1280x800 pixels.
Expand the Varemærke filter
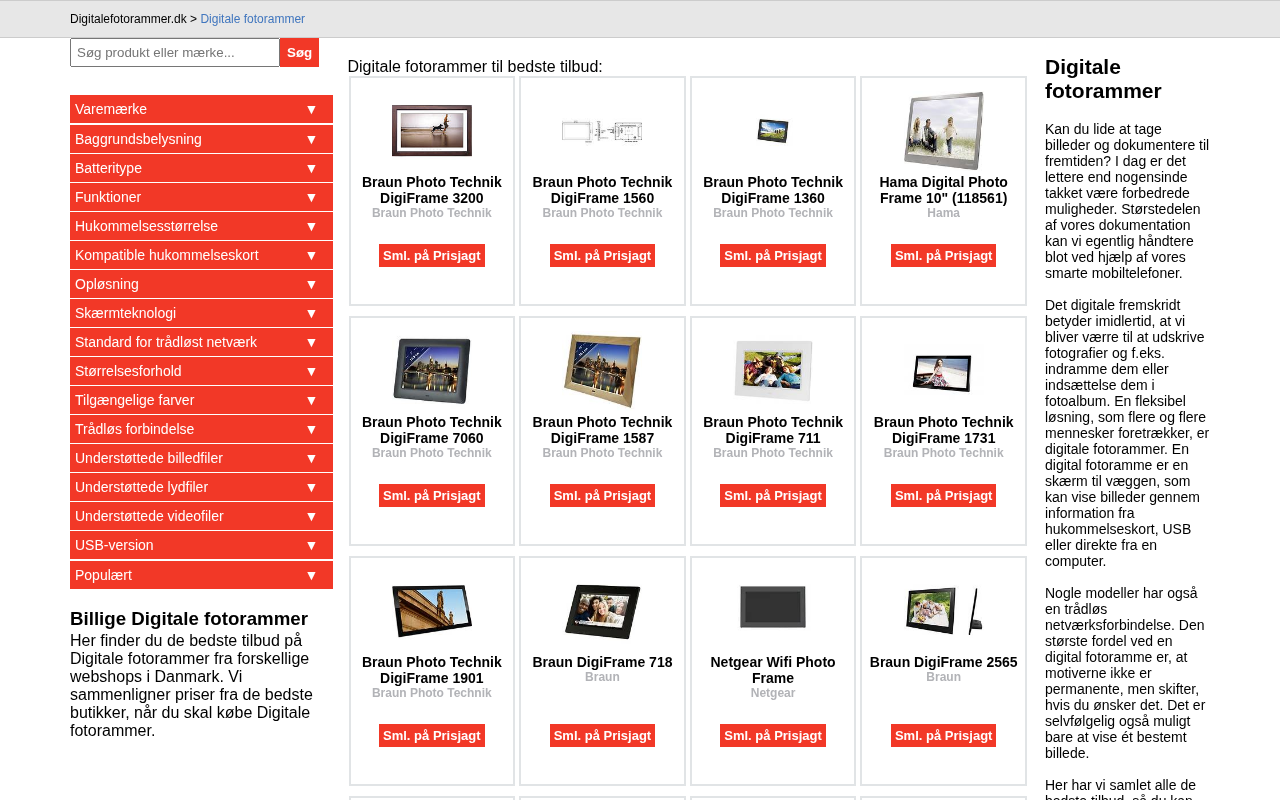(201, 109)
